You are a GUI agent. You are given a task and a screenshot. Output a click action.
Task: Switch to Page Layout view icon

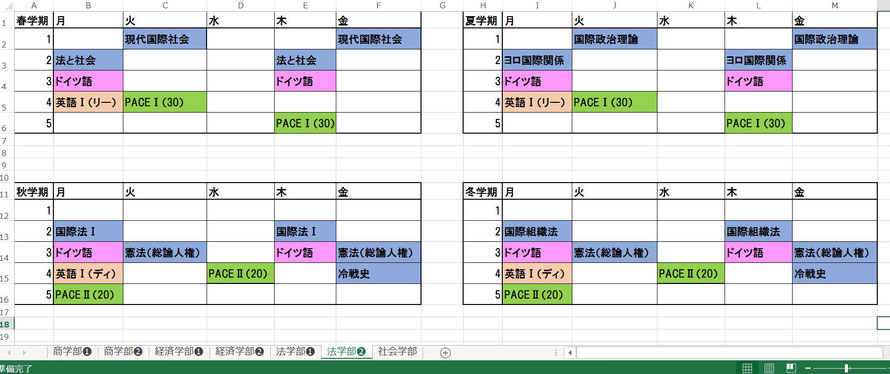(x=770, y=368)
